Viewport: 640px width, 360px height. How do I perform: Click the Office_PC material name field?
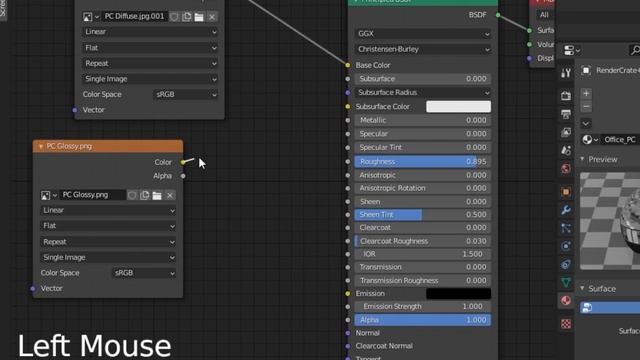pos(621,140)
